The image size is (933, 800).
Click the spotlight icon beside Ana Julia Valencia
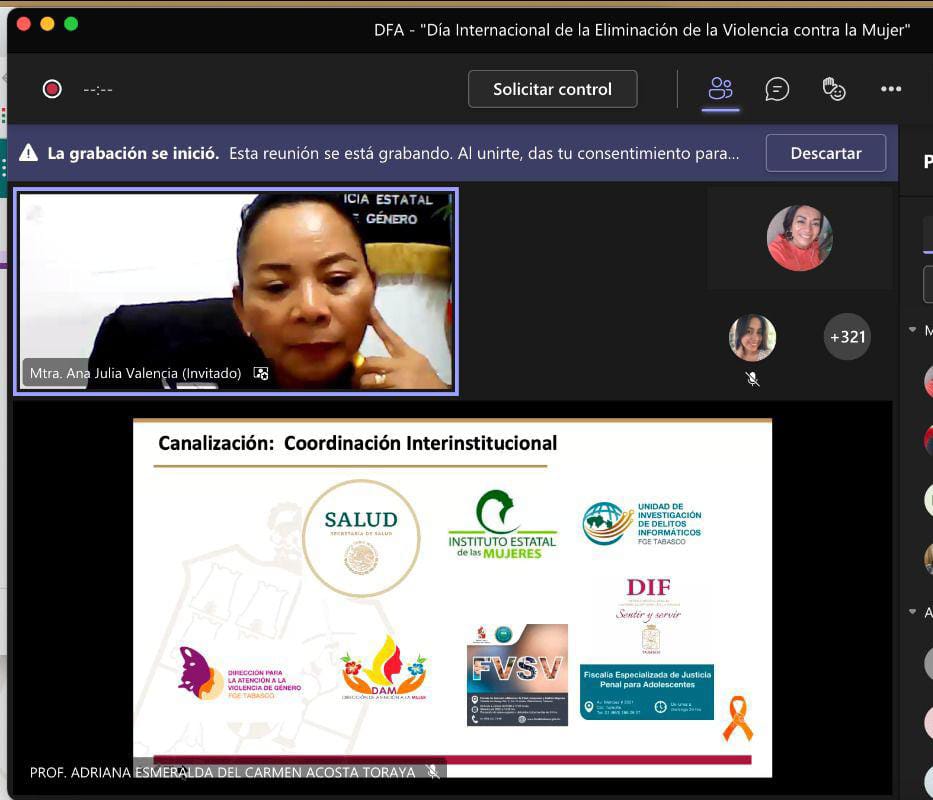point(261,373)
